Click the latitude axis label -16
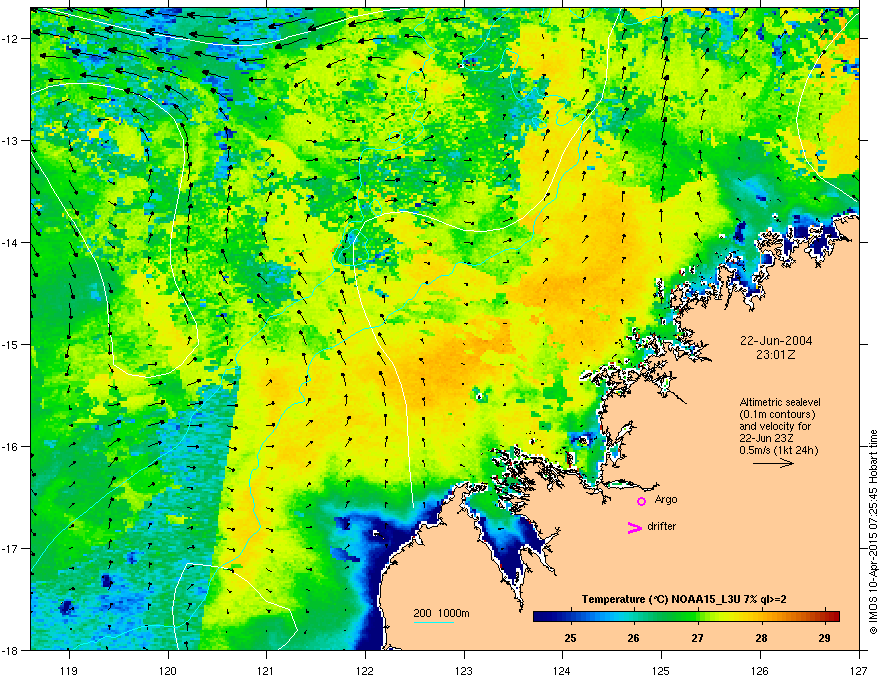 coord(11,447)
